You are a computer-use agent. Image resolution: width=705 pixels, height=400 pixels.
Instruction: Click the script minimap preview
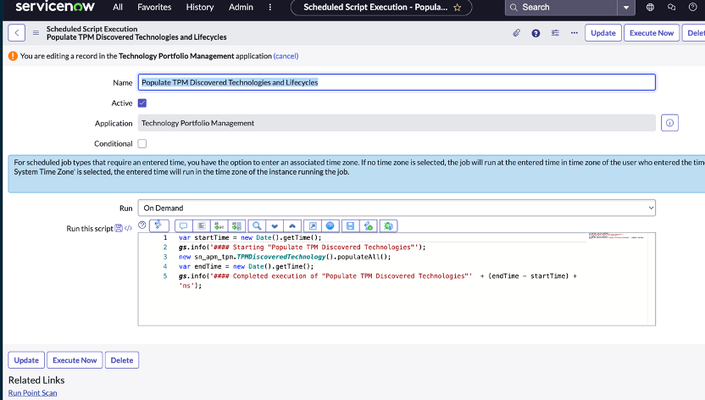617,236
